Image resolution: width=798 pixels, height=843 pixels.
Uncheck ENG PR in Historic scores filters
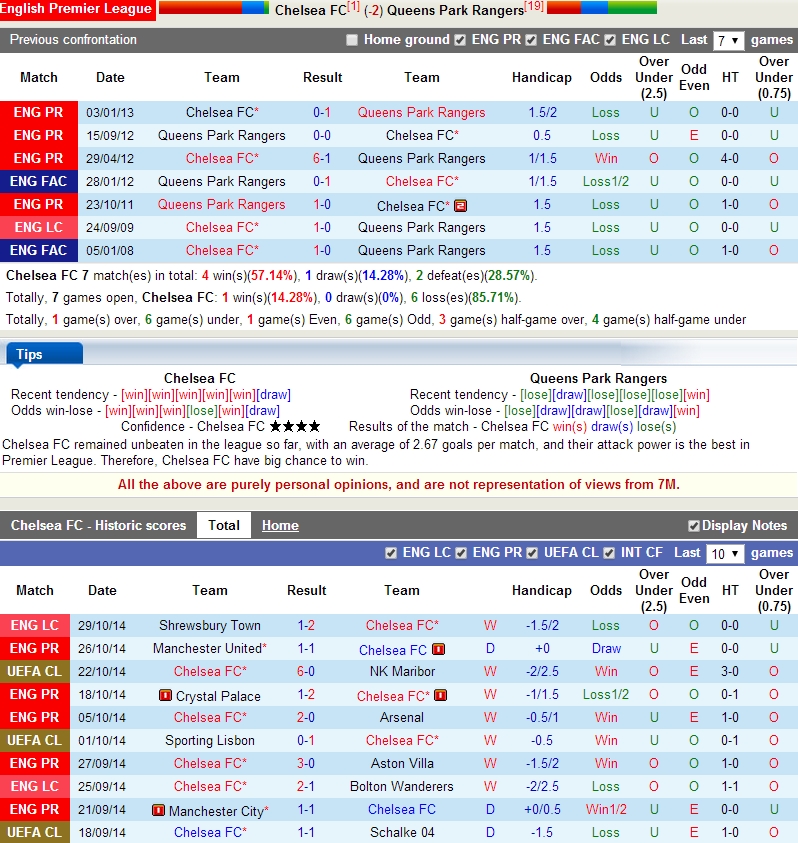(461, 553)
